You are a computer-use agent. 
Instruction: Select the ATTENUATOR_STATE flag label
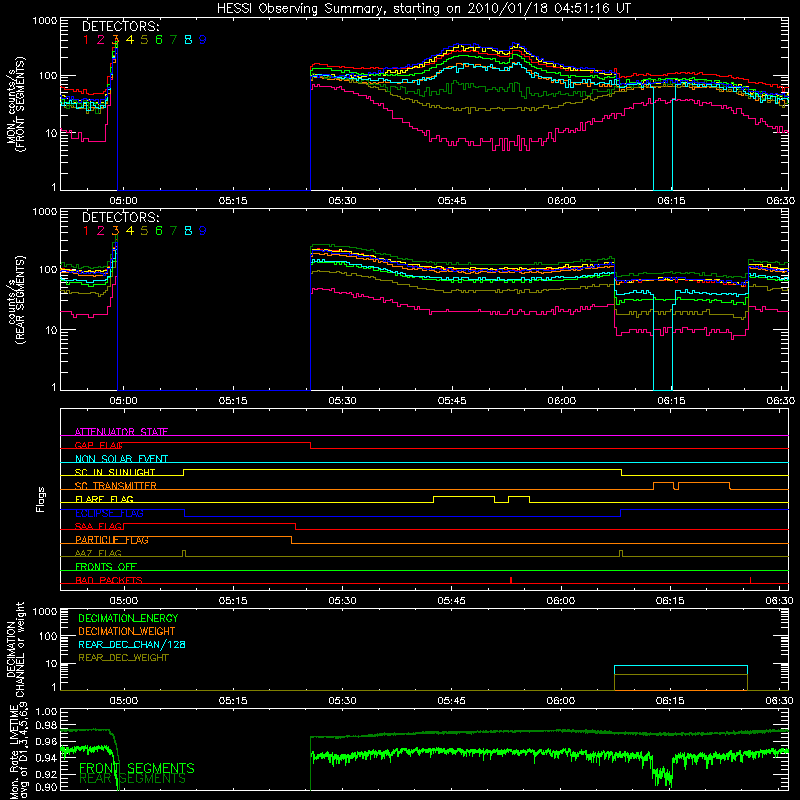click(121, 432)
